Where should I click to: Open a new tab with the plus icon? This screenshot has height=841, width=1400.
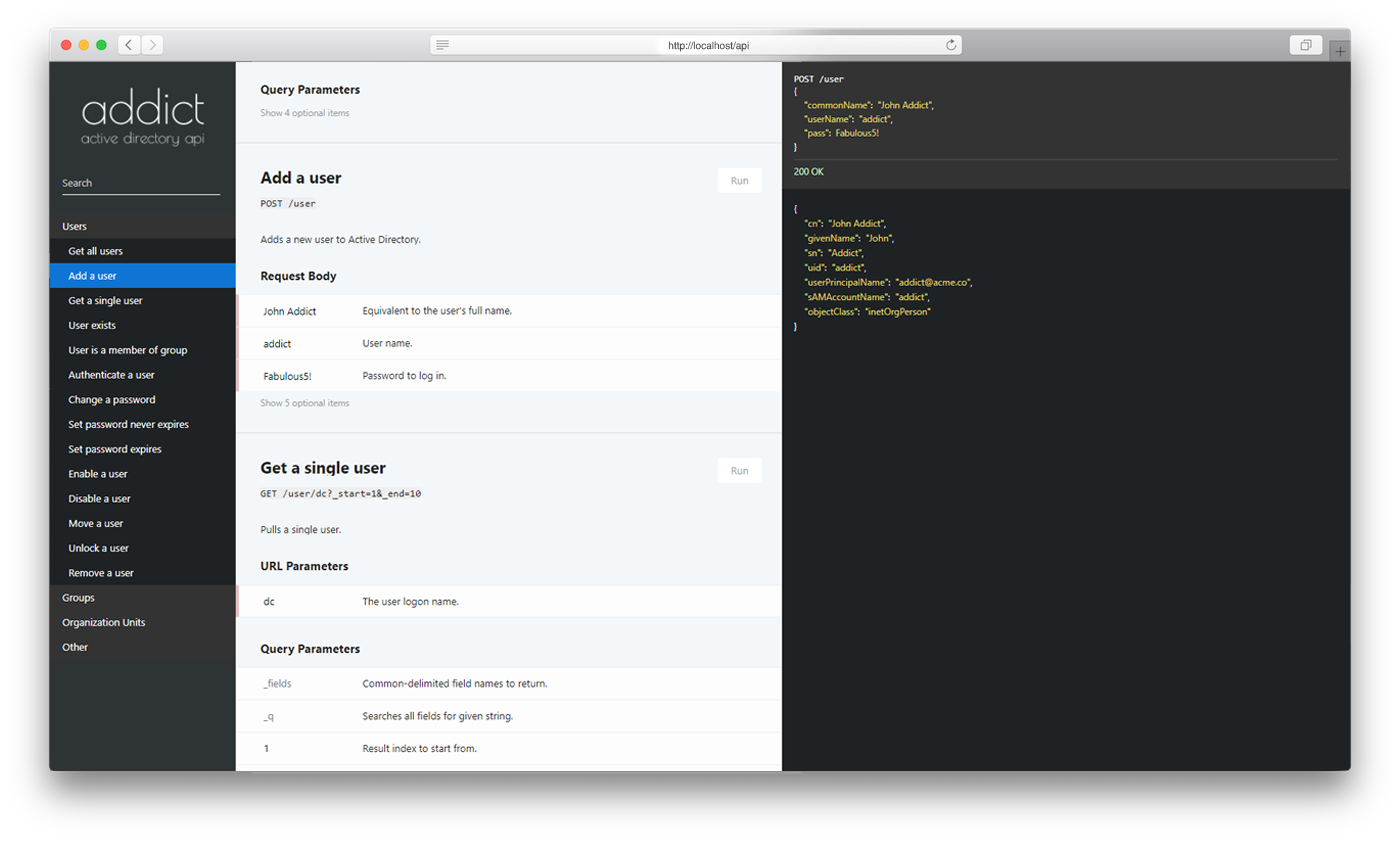coord(1339,48)
